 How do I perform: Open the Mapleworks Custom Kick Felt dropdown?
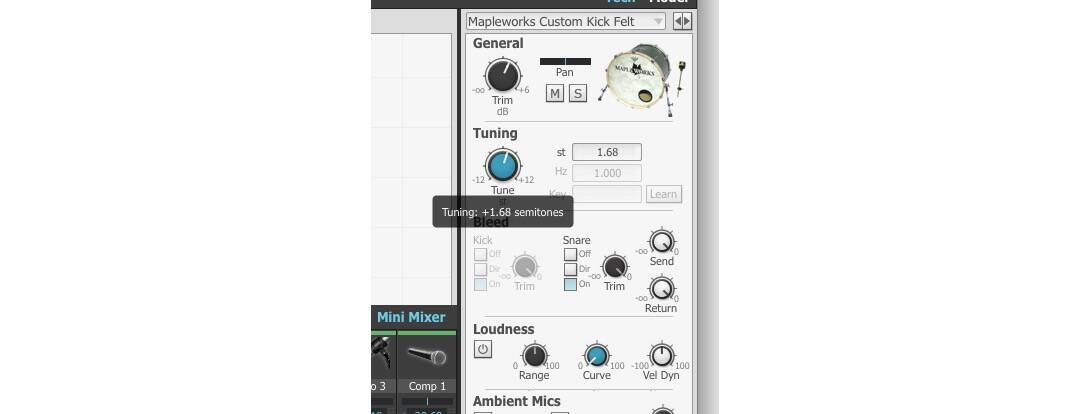point(566,22)
